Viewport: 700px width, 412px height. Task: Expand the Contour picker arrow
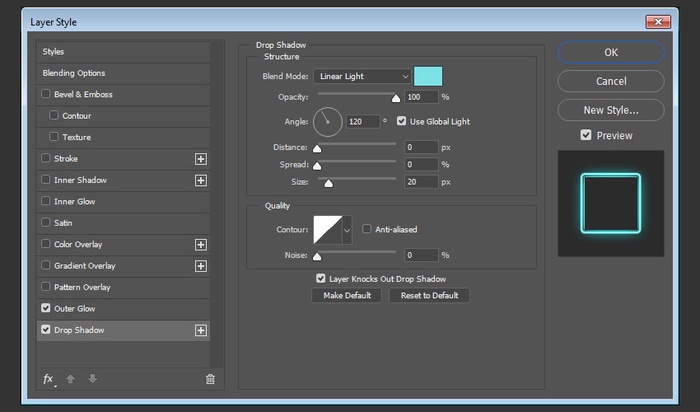click(348, 230)
